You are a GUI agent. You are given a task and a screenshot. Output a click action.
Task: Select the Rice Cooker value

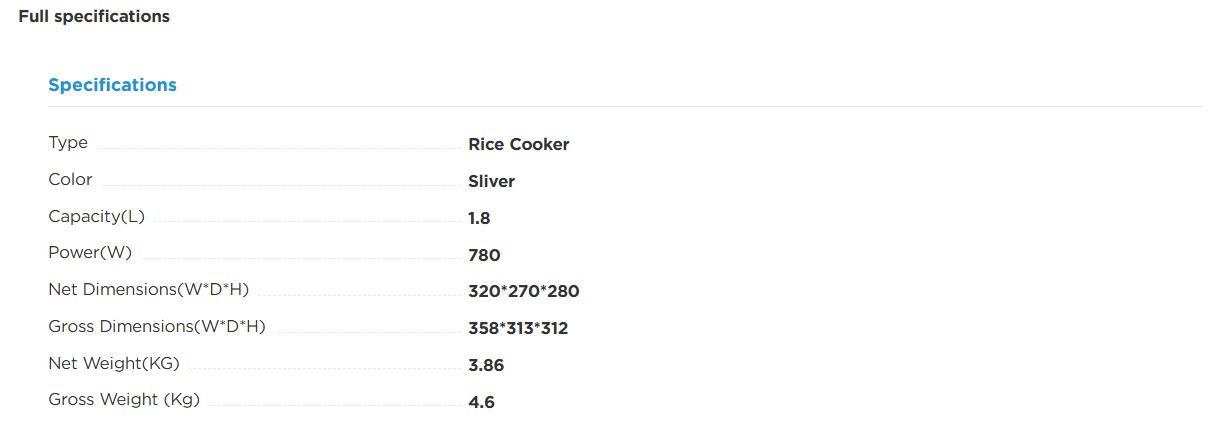[x=519, y=144]
